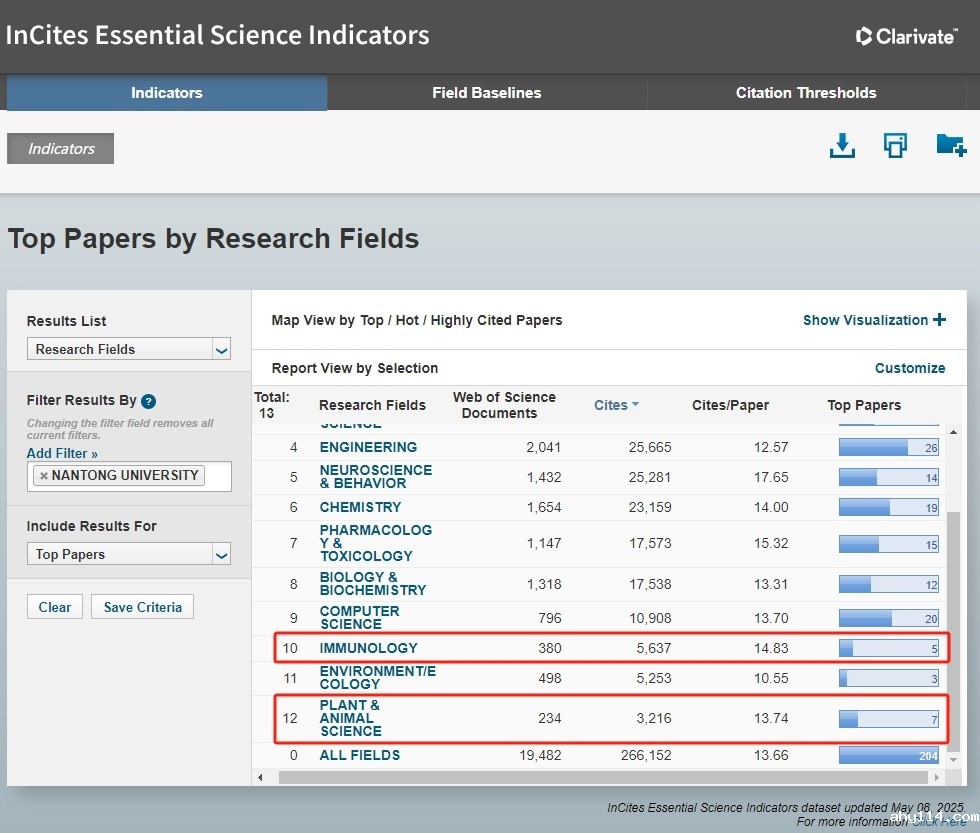Click the Research Fields column header
980x833 pixels.
click(372, 405)
